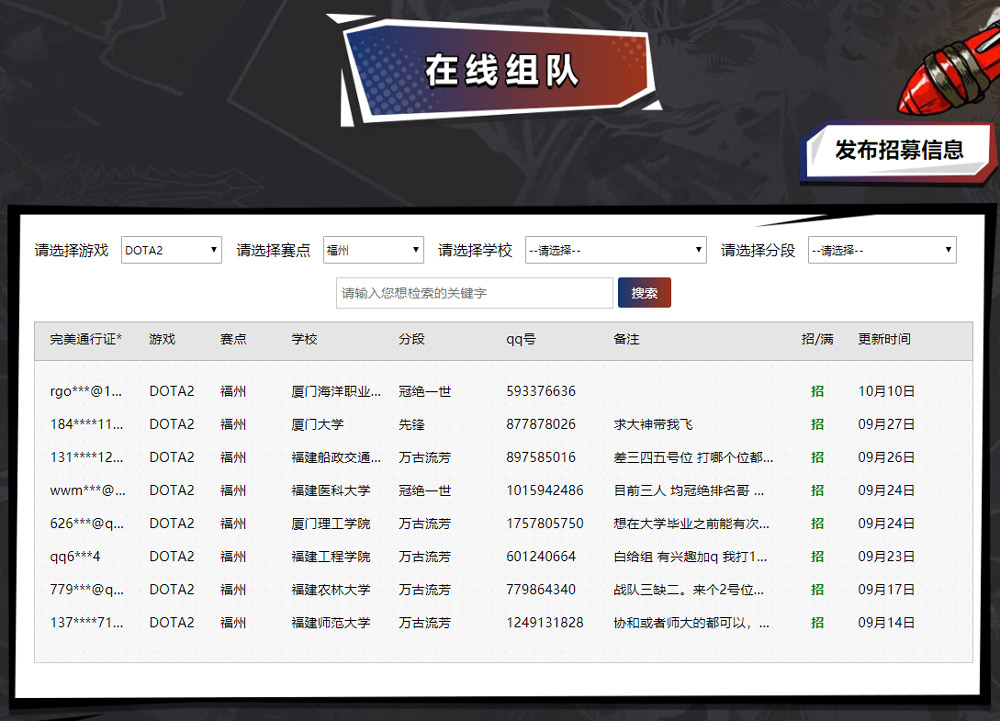The width and height of the screenshot is (1000, 721).
Task: Click the 搜索 search button
Action: [644, 292]
